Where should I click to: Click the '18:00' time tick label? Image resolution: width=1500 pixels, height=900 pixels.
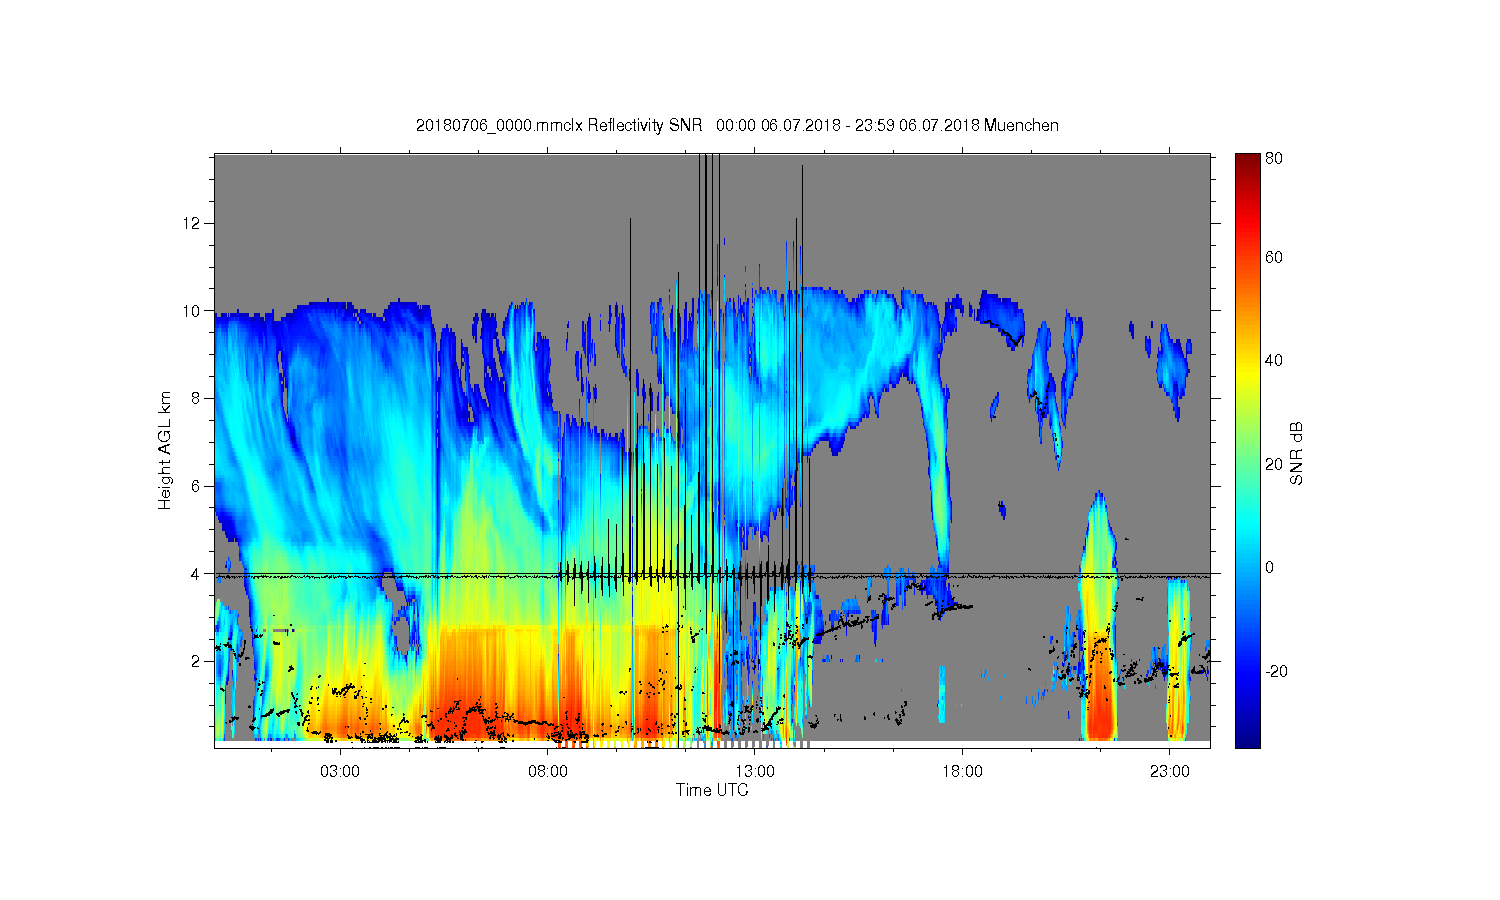click(963, 772)
